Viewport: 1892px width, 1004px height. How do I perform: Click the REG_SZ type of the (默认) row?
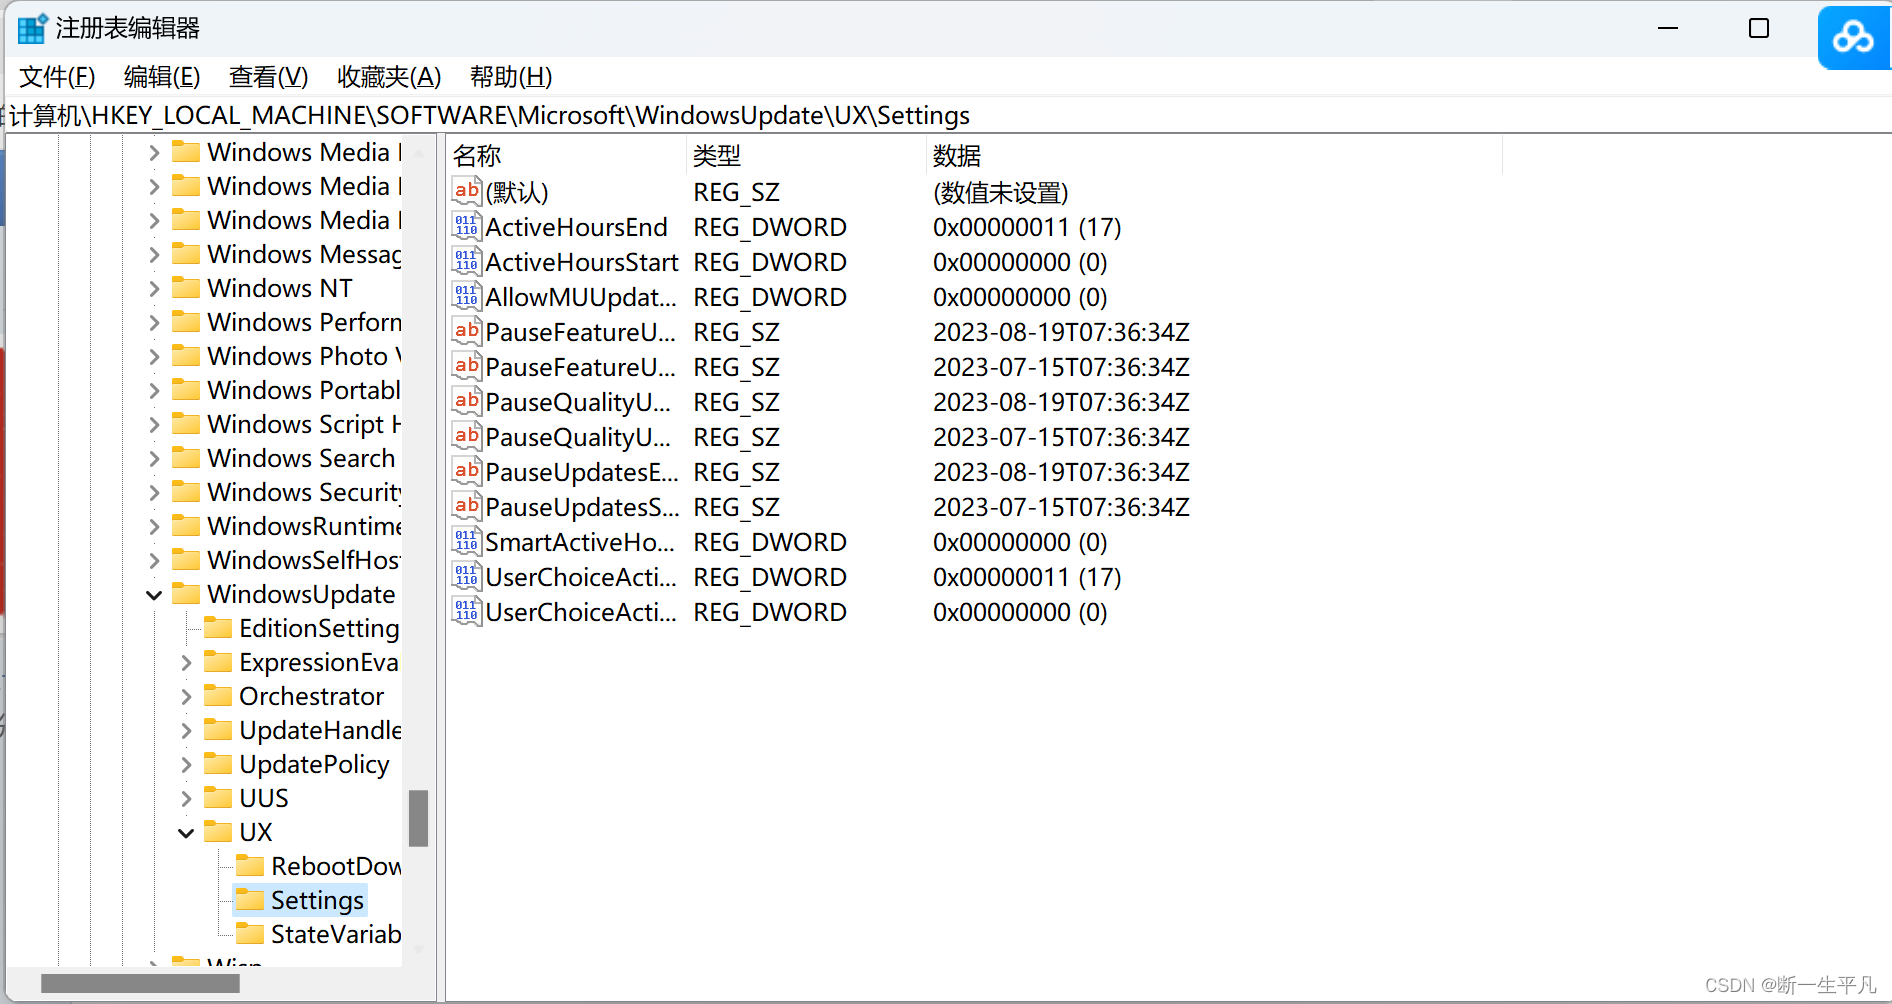736,192
